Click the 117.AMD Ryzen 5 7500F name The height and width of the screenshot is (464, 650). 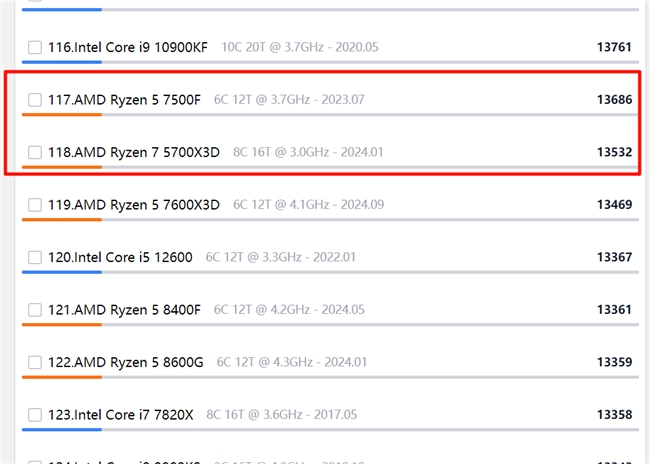tap(124, 100)
